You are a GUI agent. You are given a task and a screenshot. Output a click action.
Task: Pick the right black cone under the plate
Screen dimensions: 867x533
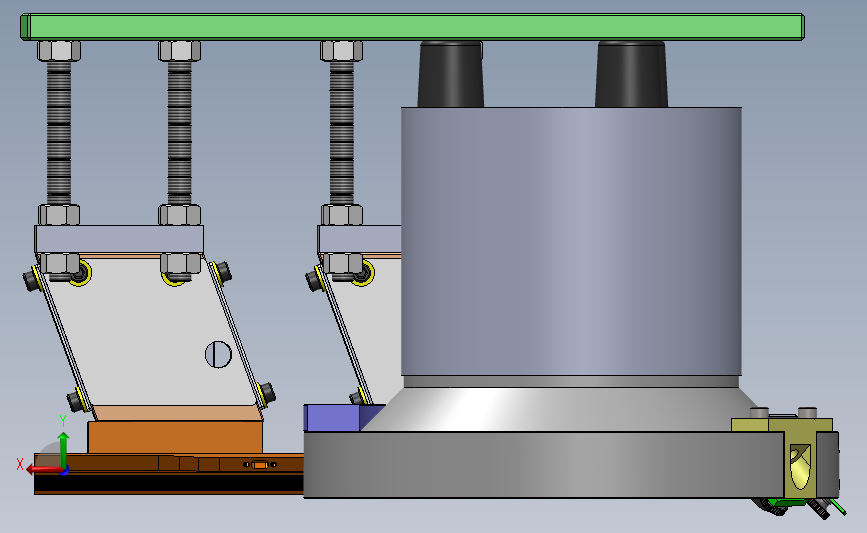[x=631, y=74]
